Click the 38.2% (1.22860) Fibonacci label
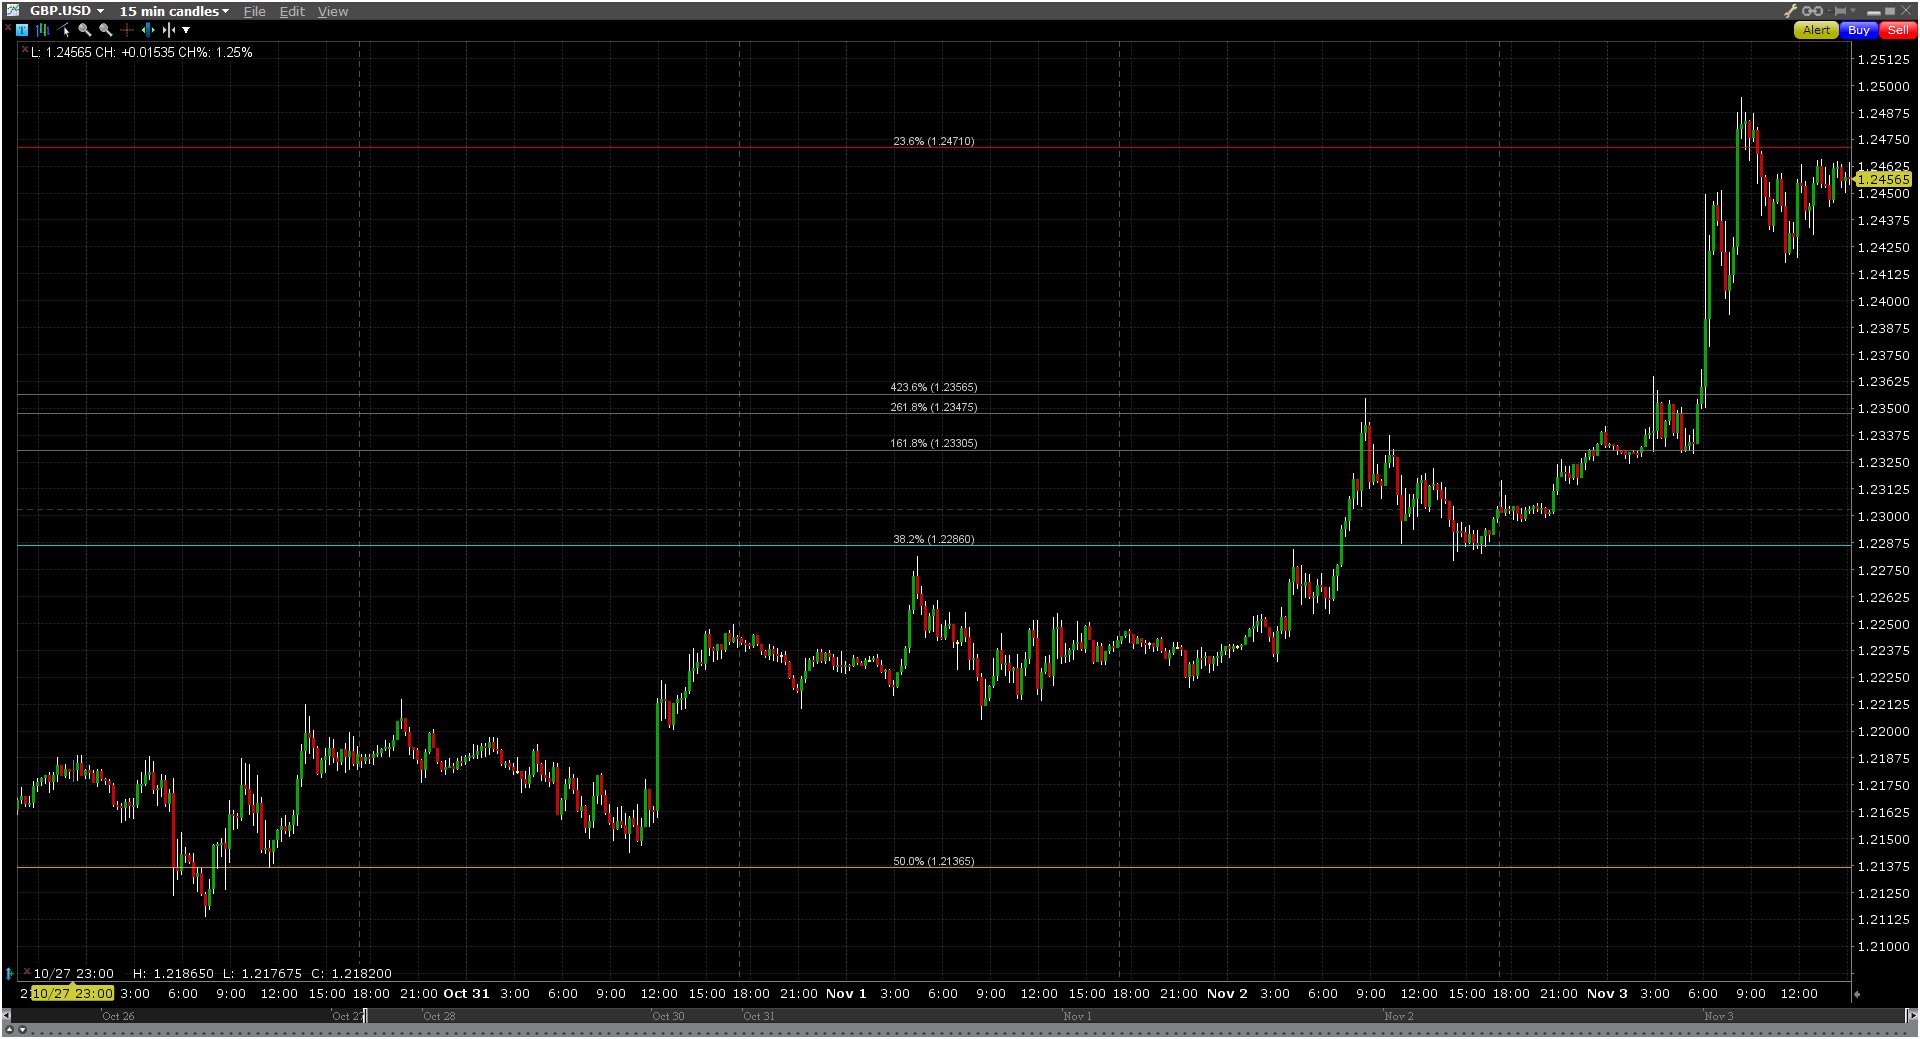Screen dimensions: 1920x1039 pos(934,539)
